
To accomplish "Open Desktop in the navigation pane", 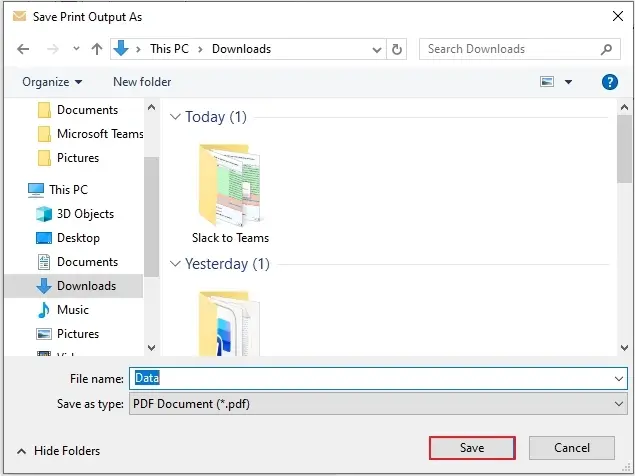I will click(68, 238).
